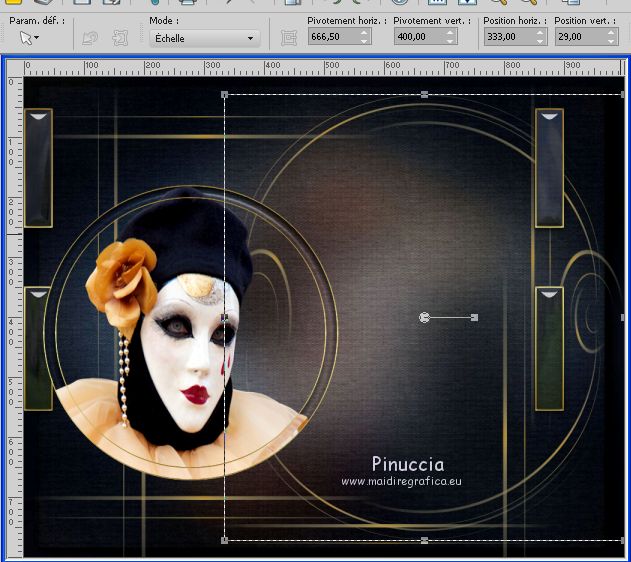Click the Pivotement vert. spinner arrows
The height and width of the screenshot is (562, 631).
450,37
